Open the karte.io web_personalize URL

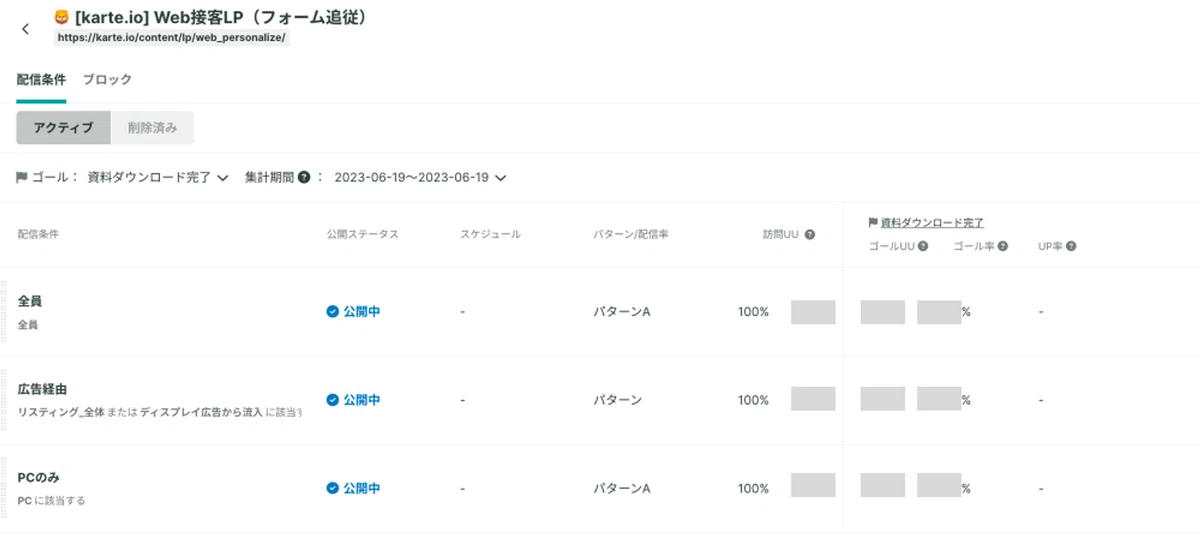click(172, 38)
